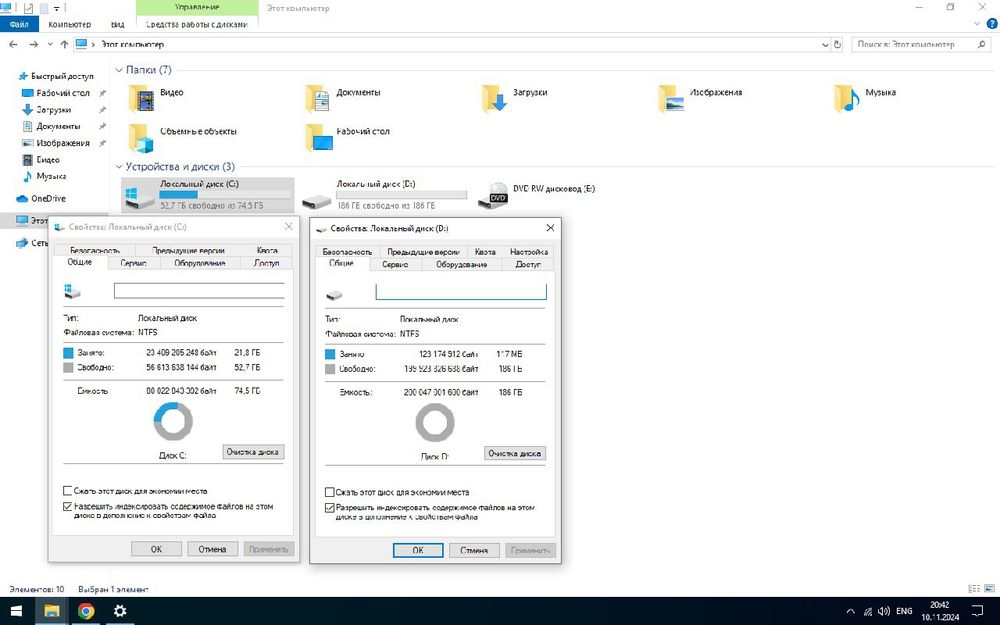Open Предыдущие версии tab in disk C properties
The image size is (1000, 625).
[x=188, y=251]
